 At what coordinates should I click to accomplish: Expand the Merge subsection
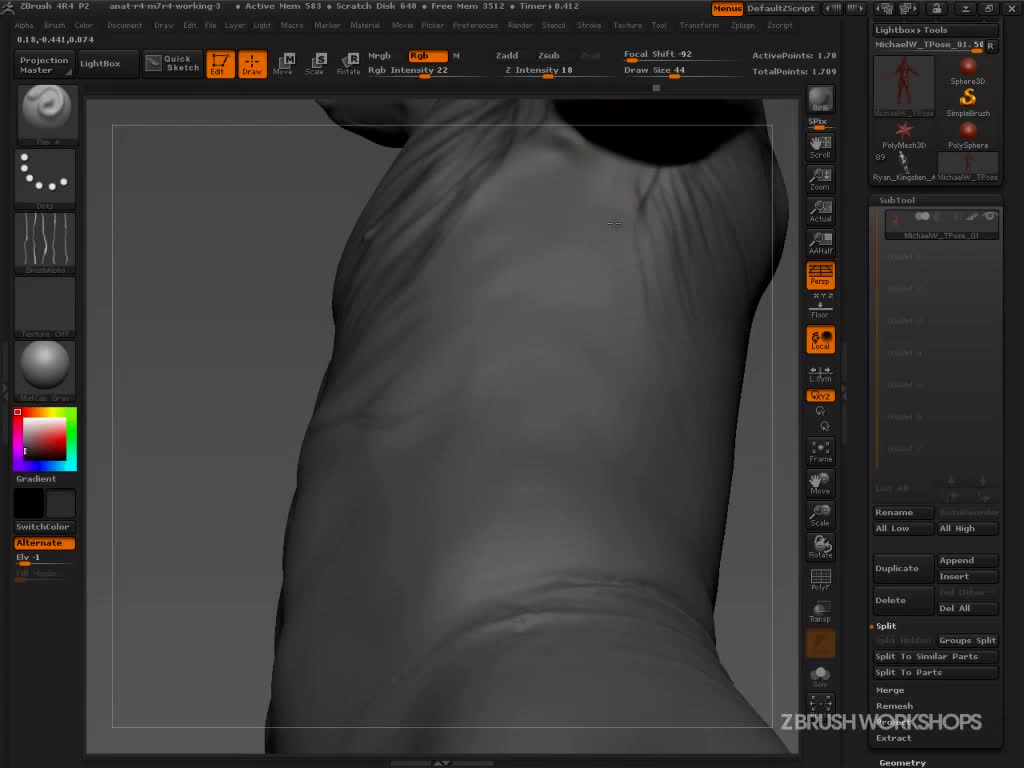coord(890,690)
